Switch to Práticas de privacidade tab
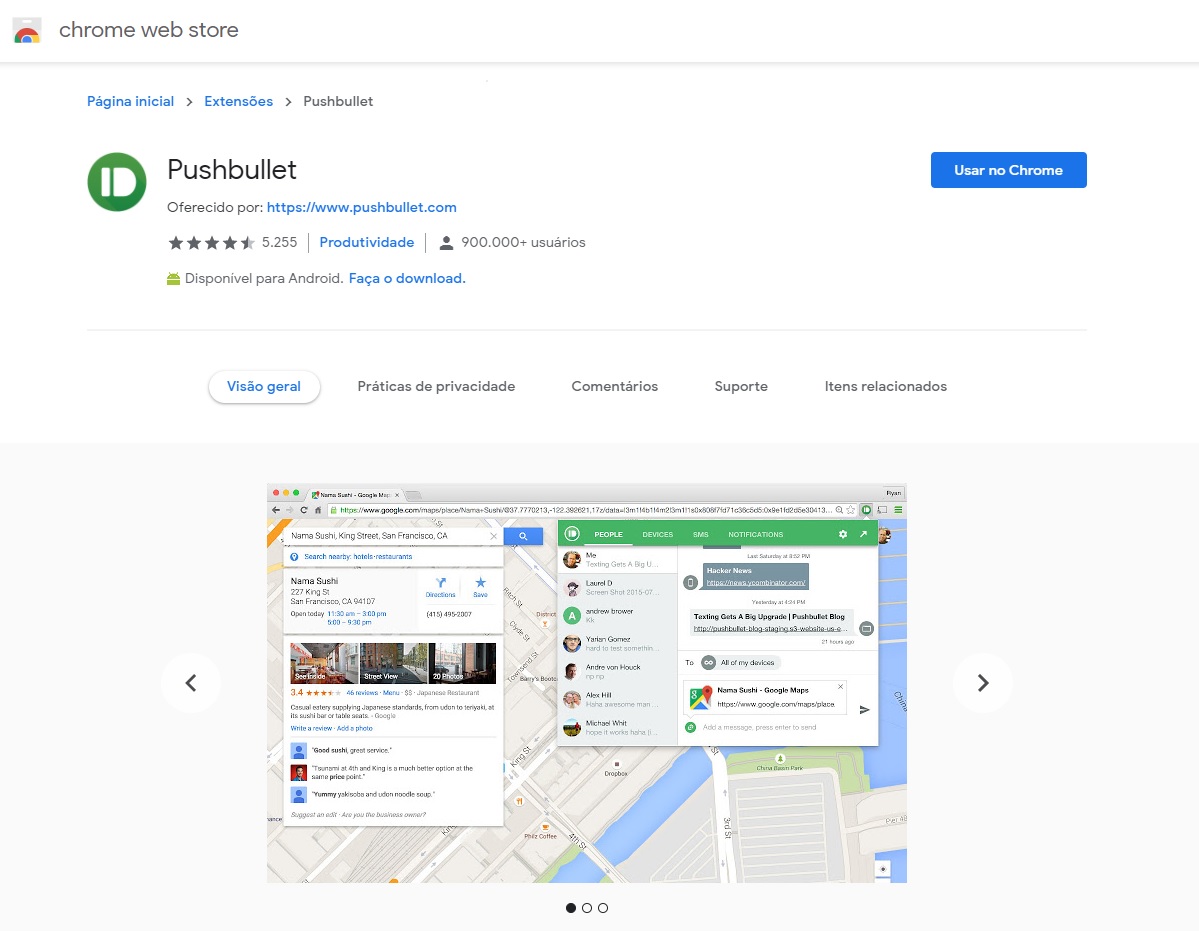The height and width of the screenshot is (931, 1199). point(436,387)
